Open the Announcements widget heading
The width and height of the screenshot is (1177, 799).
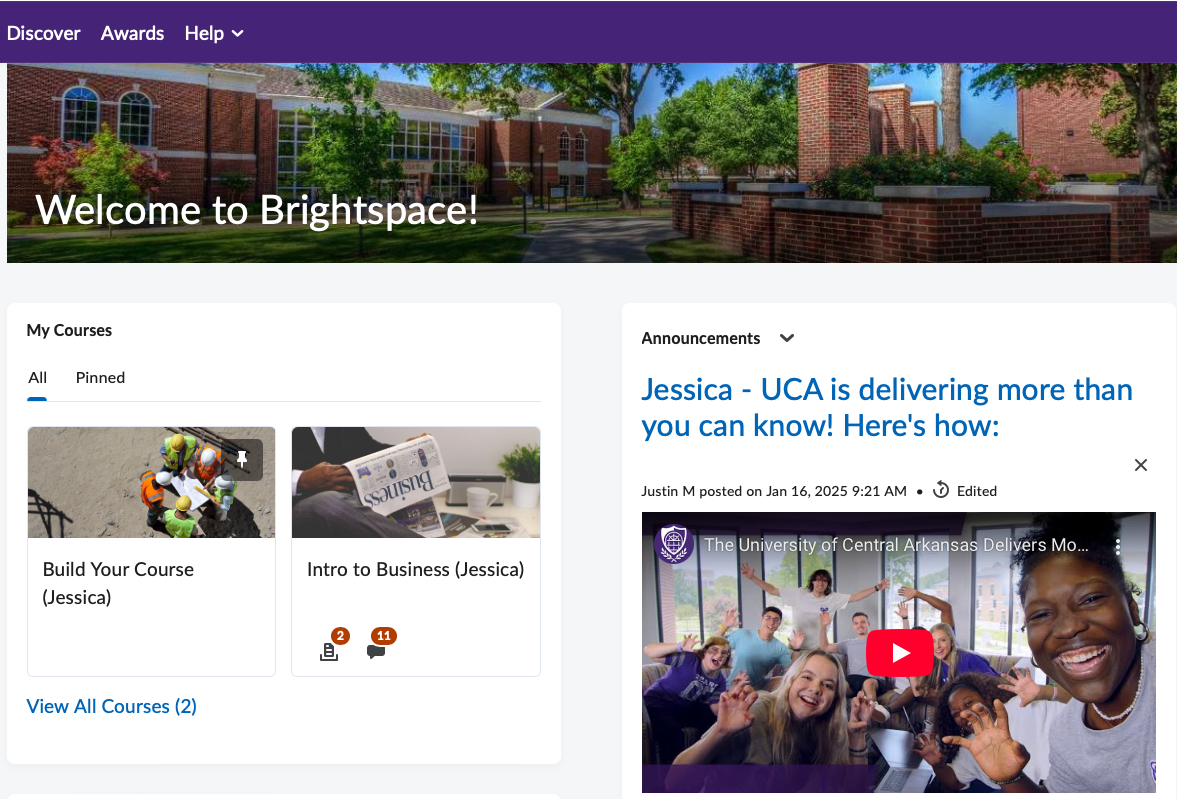click(700, 338)
